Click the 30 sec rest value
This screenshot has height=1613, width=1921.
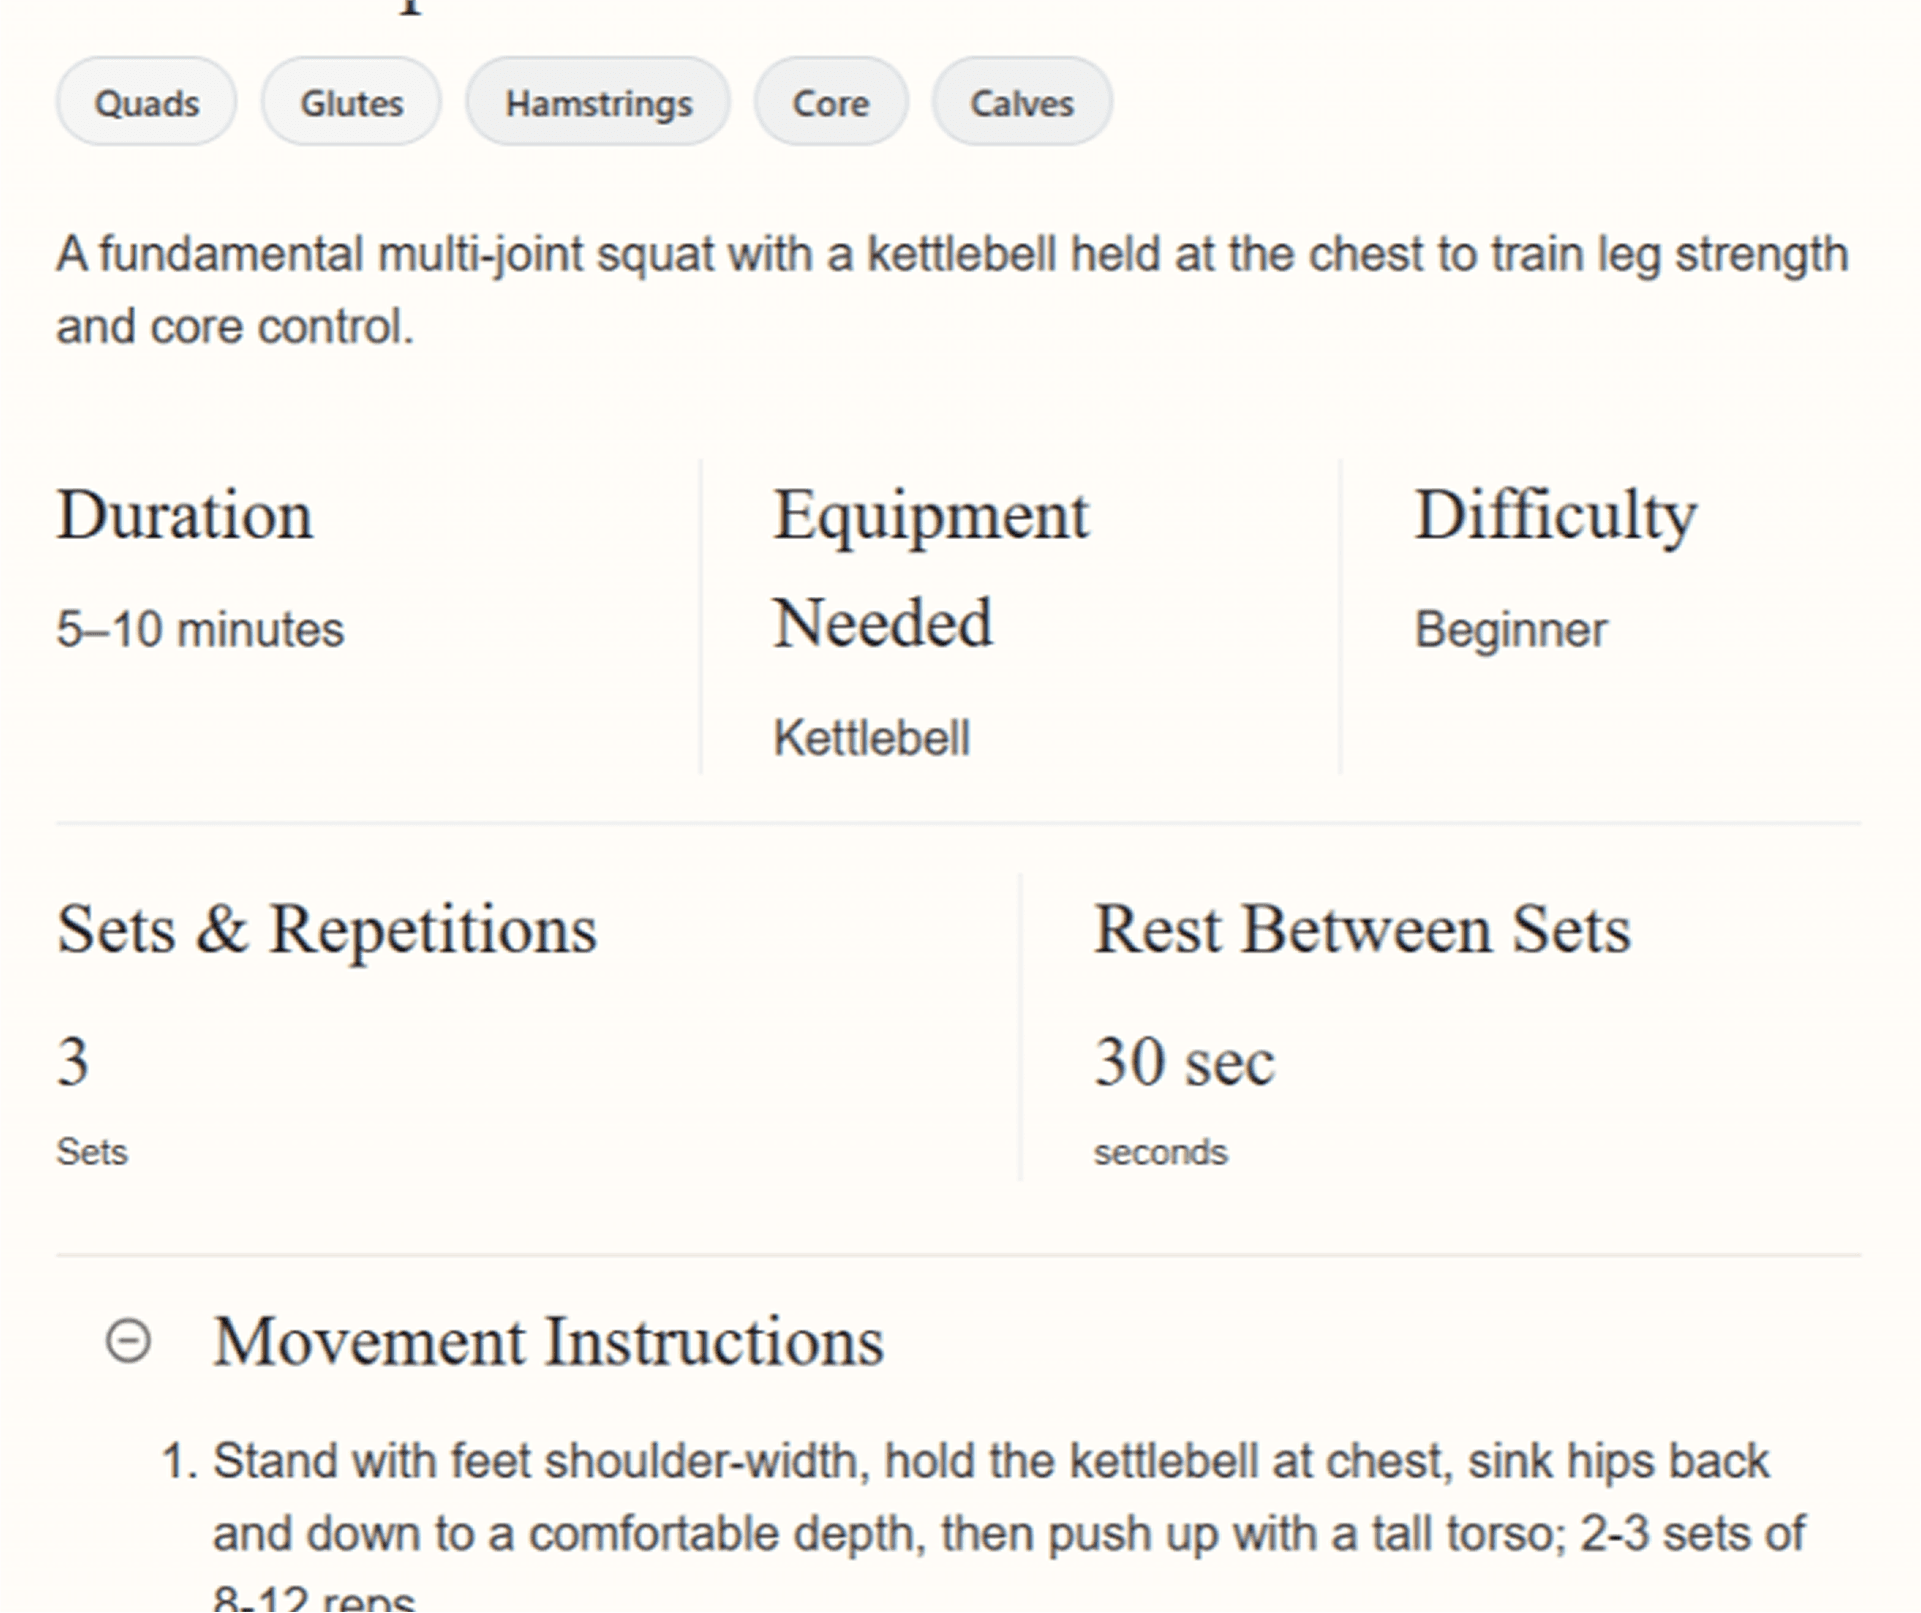tap(1184, 1061)
